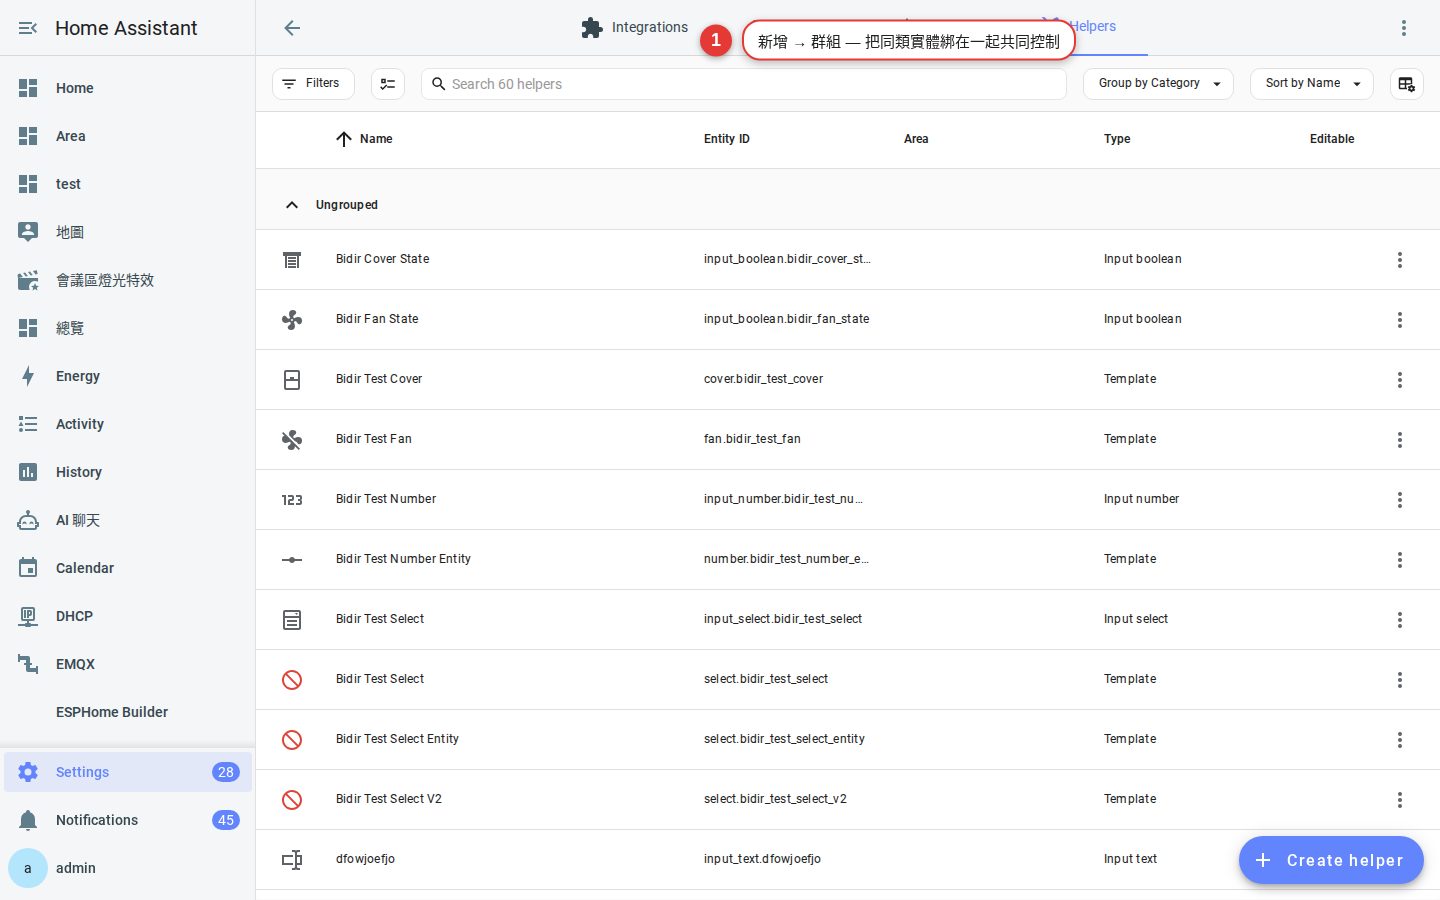1440x900 pixels.
Task: Select entity ID select.bidir_test_select_entity
Action: 784,739
